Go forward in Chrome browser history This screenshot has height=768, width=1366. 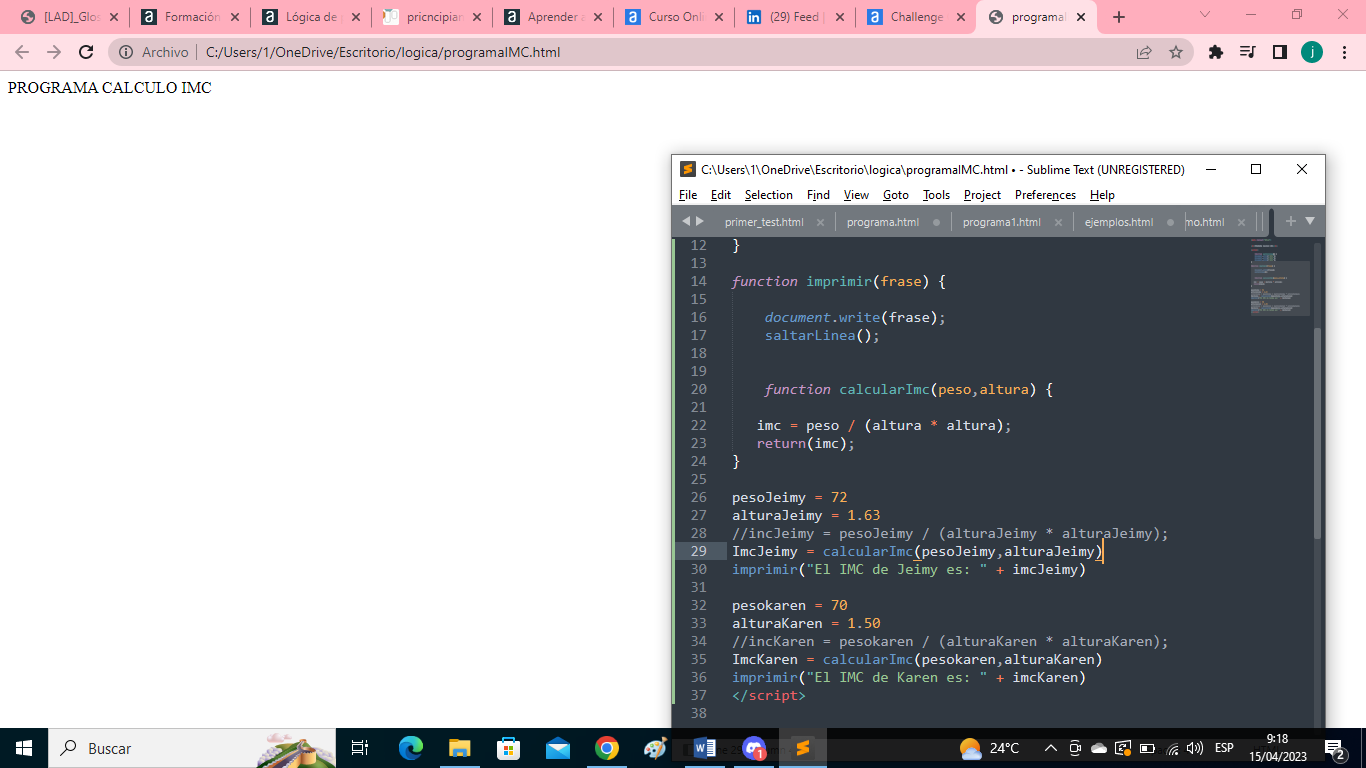(x=54, y=52)
